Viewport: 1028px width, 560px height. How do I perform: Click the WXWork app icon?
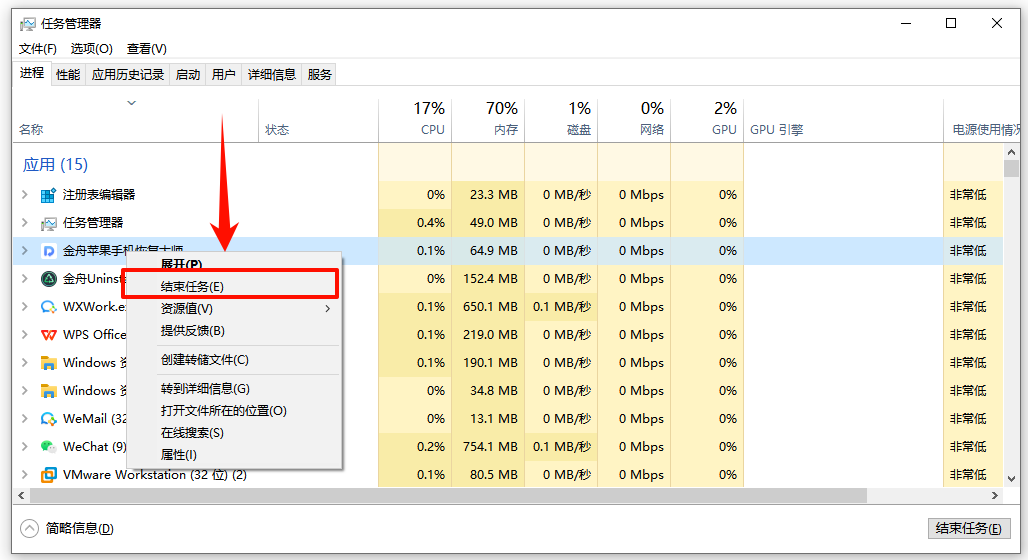[49, 307]
